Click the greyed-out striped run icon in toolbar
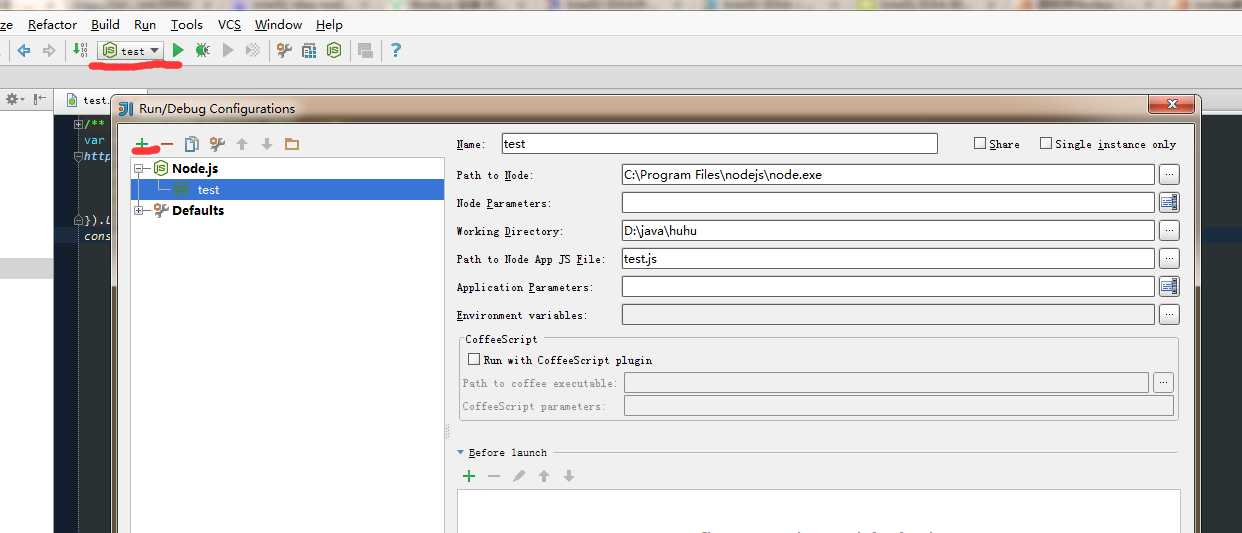Image resolution: width=1242 pixels, height=533 pixels. point(253,50)
